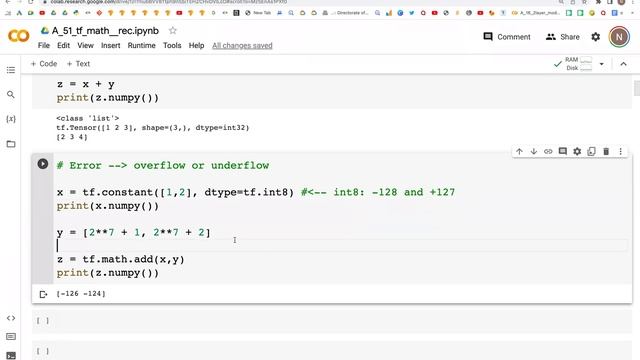Delete the current cell
Viewport: 640px width, 360px height.
606,151
